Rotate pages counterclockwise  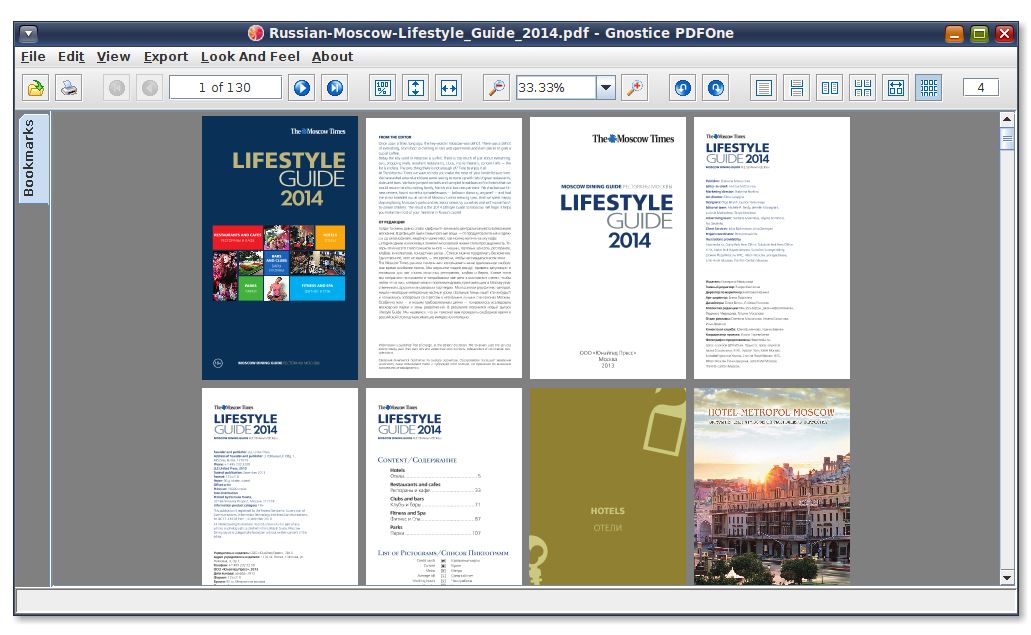(x=683, y=87)
